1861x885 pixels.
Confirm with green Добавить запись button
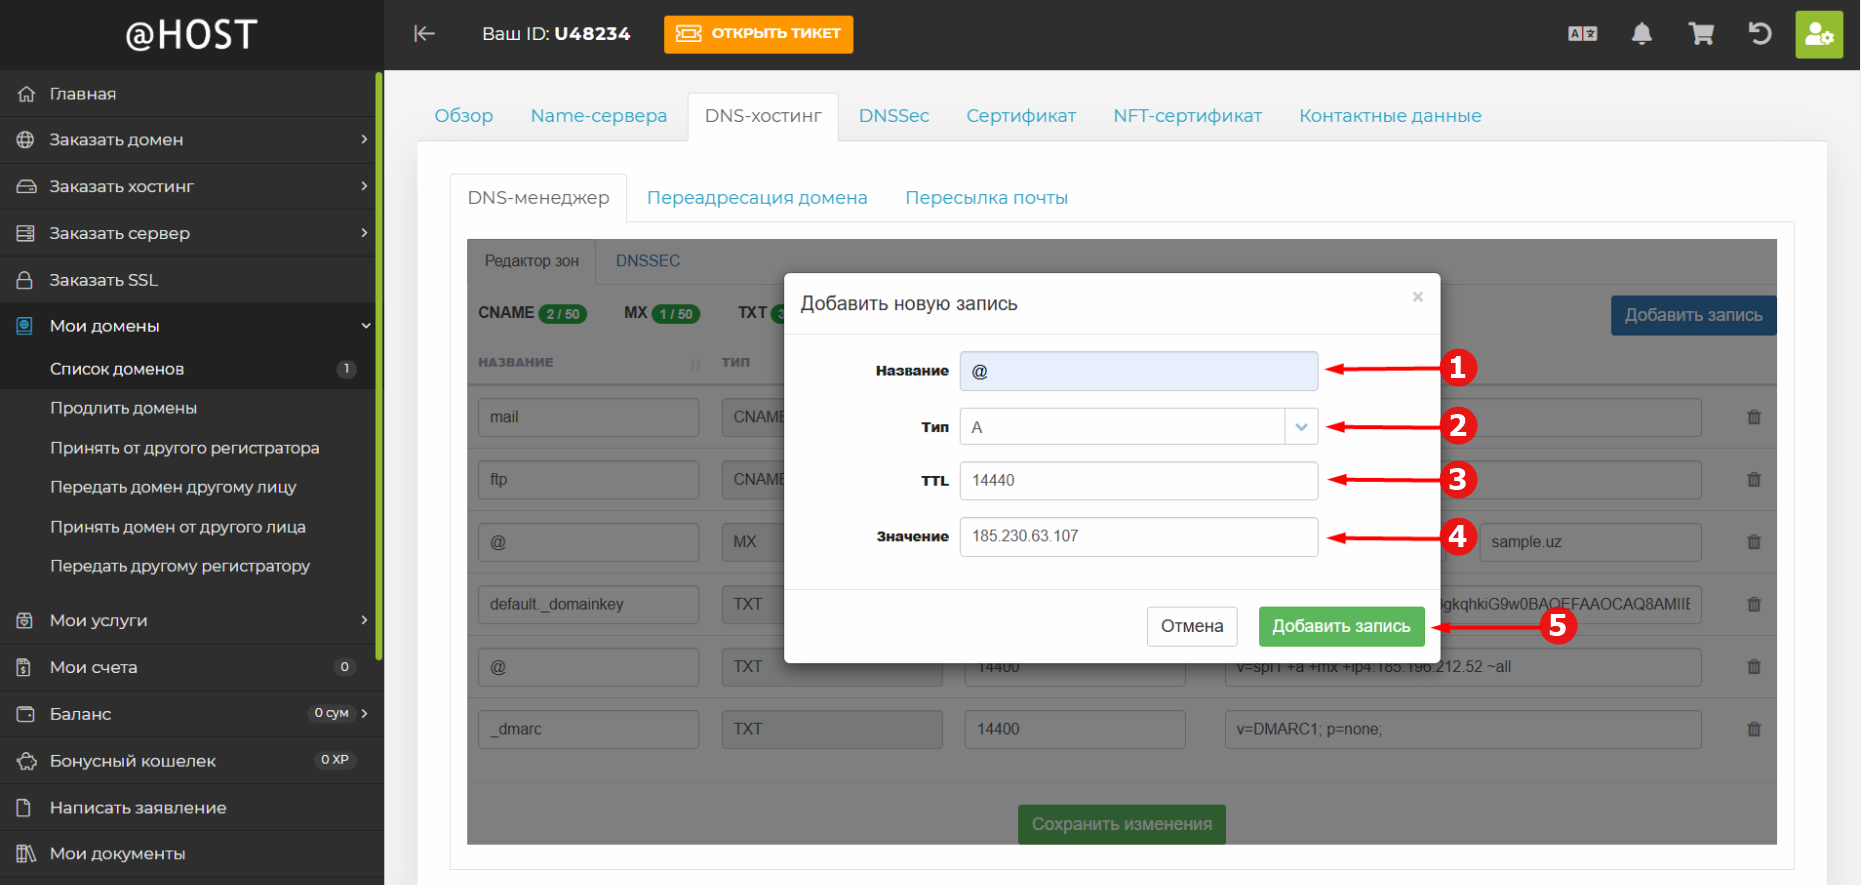pos(1341,626)
